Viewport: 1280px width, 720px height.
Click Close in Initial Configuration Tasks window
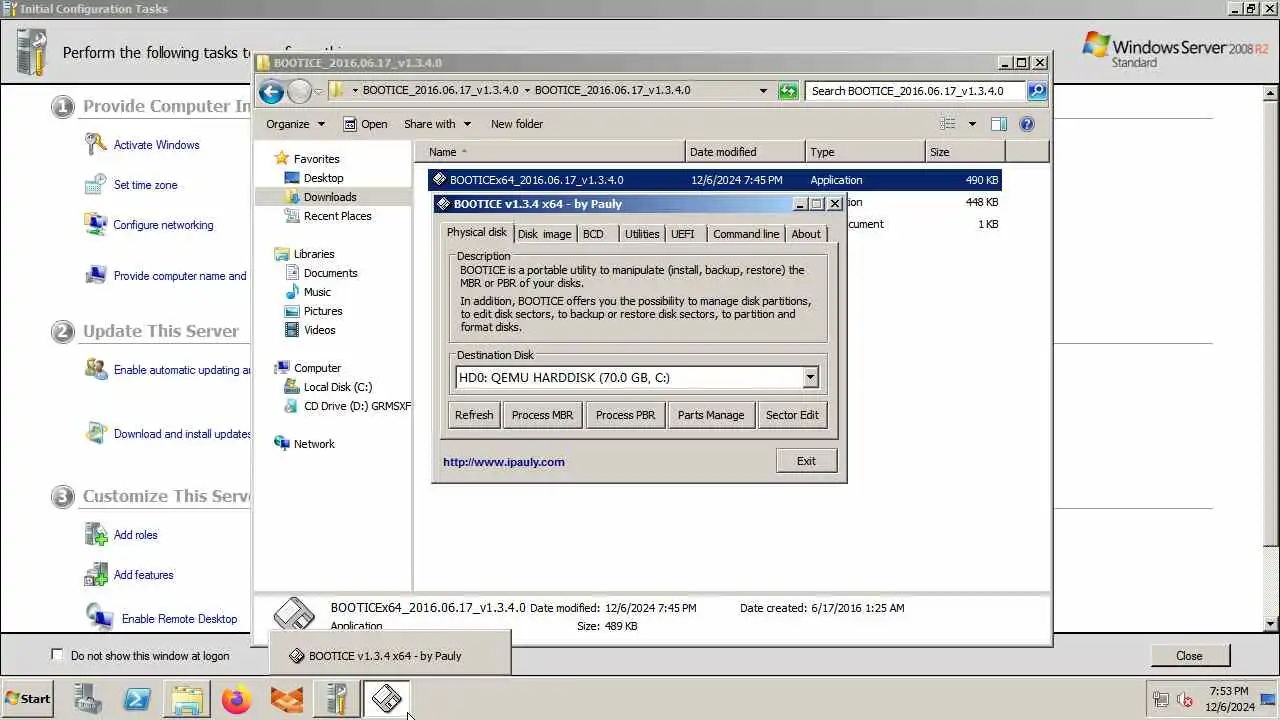1189,656
